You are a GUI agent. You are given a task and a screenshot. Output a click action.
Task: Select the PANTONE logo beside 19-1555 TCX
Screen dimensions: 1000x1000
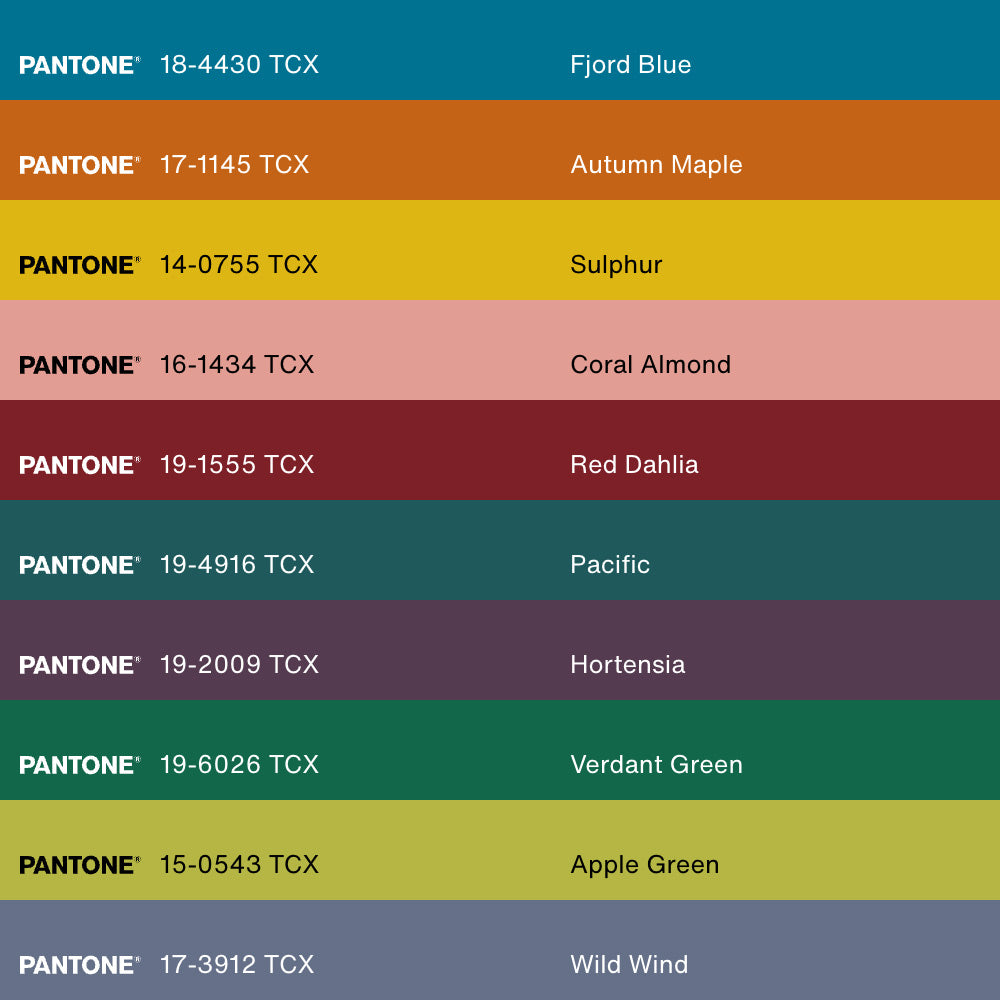[79, 465]
